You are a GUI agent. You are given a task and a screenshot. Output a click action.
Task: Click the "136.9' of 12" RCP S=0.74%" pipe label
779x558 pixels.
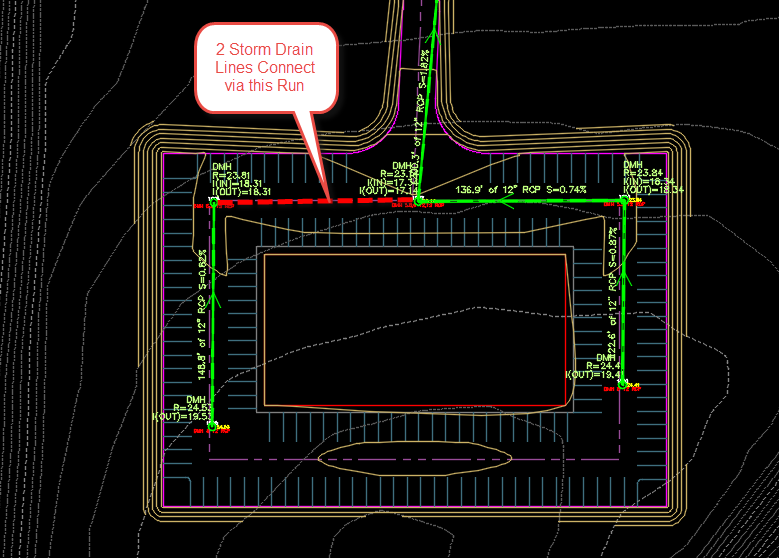click(521, 190)
